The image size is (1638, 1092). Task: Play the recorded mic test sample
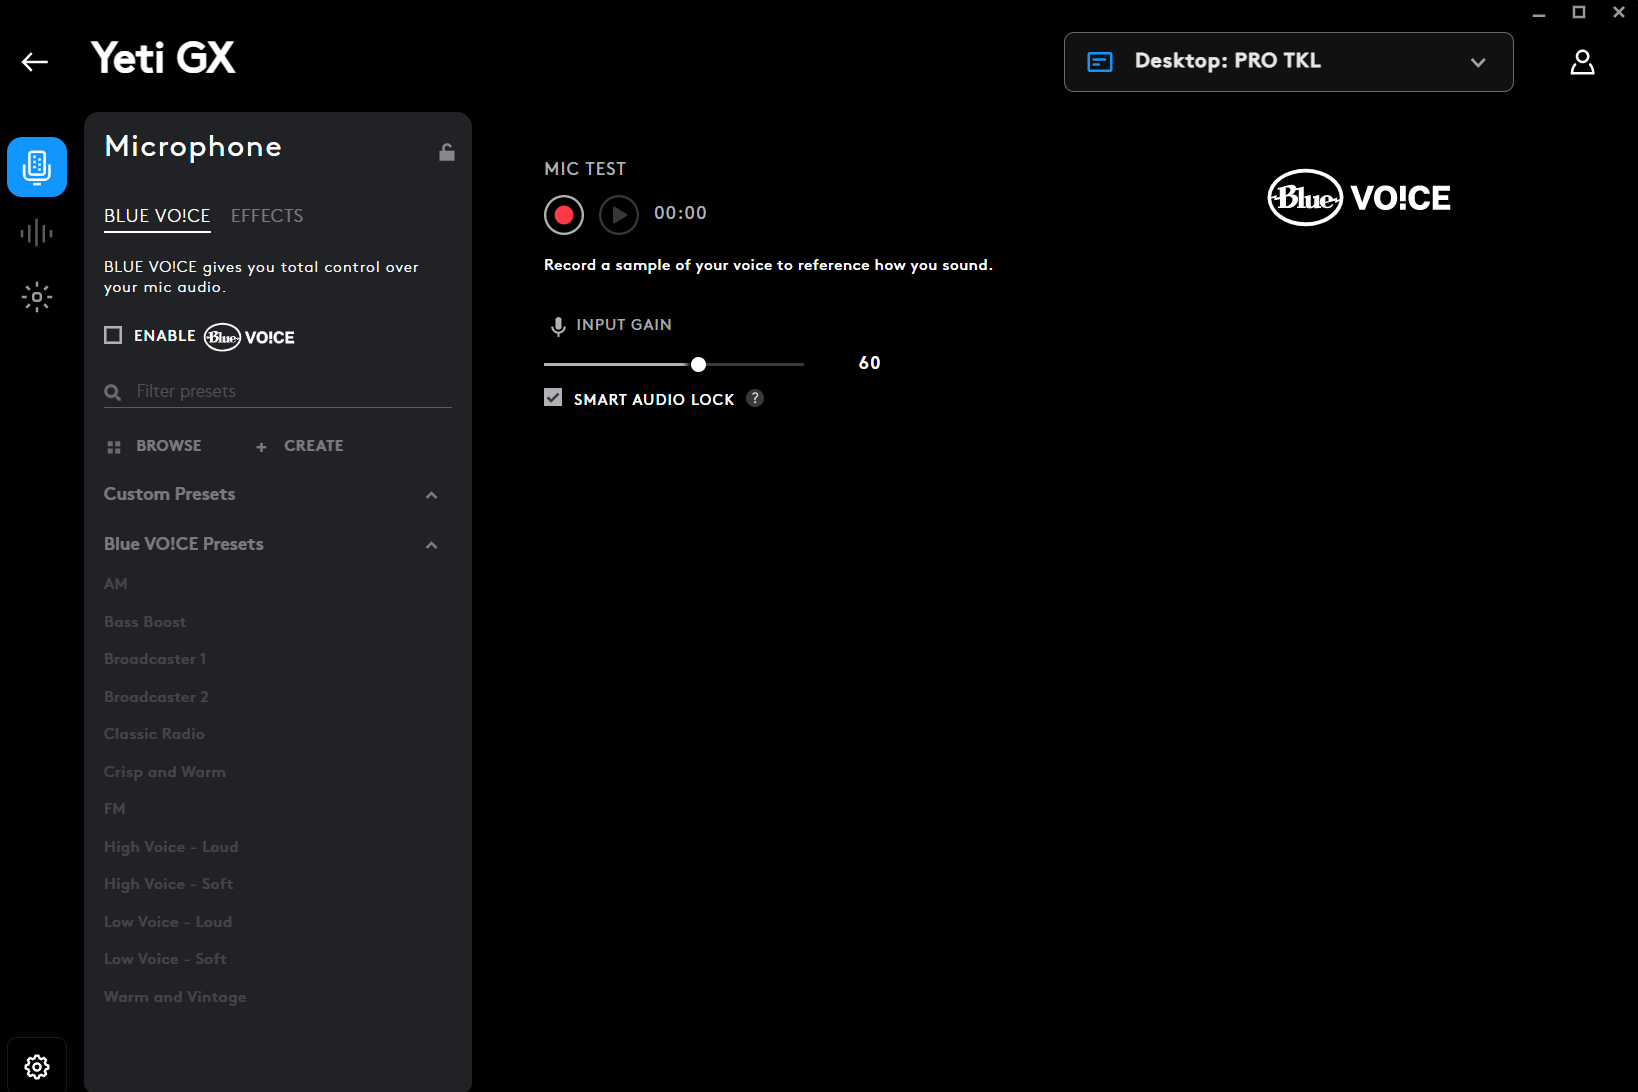click(x=619, y=215)
